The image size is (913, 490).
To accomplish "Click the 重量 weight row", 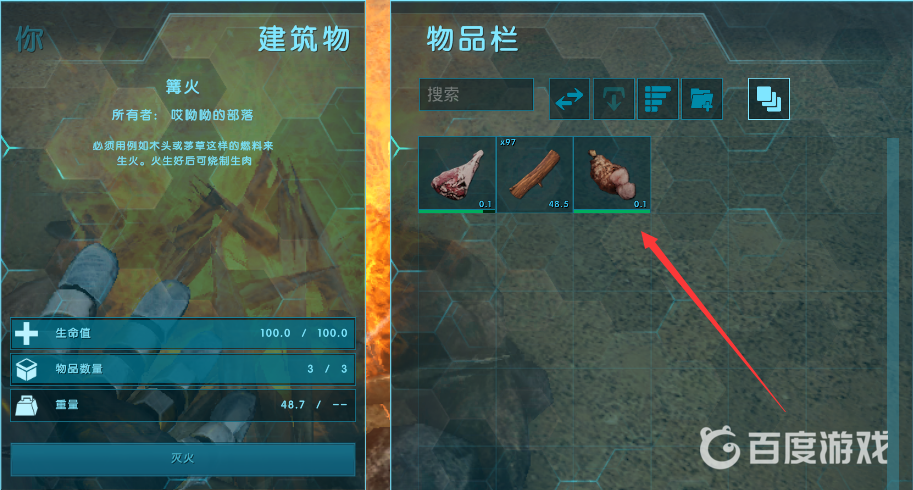I will click(x=183, y=405).
